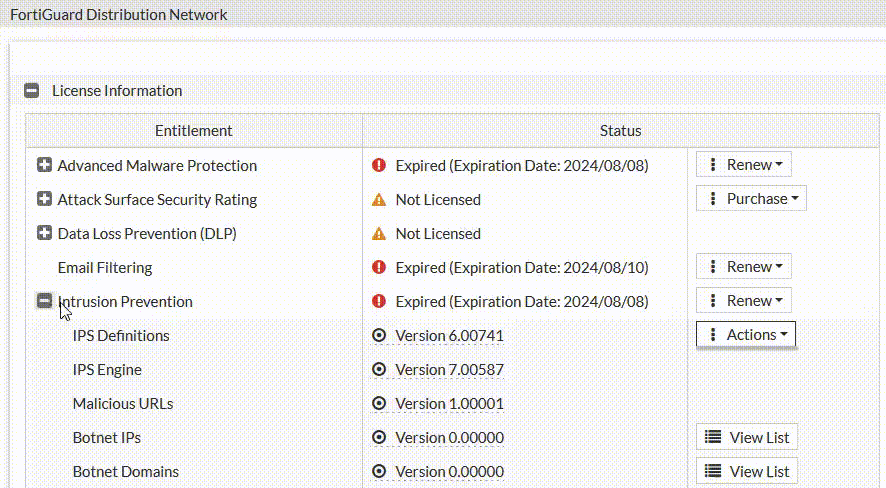Open Renew dropdown for Email Filtering
Screen dimensions: 886x488
[x=744, y=266]
